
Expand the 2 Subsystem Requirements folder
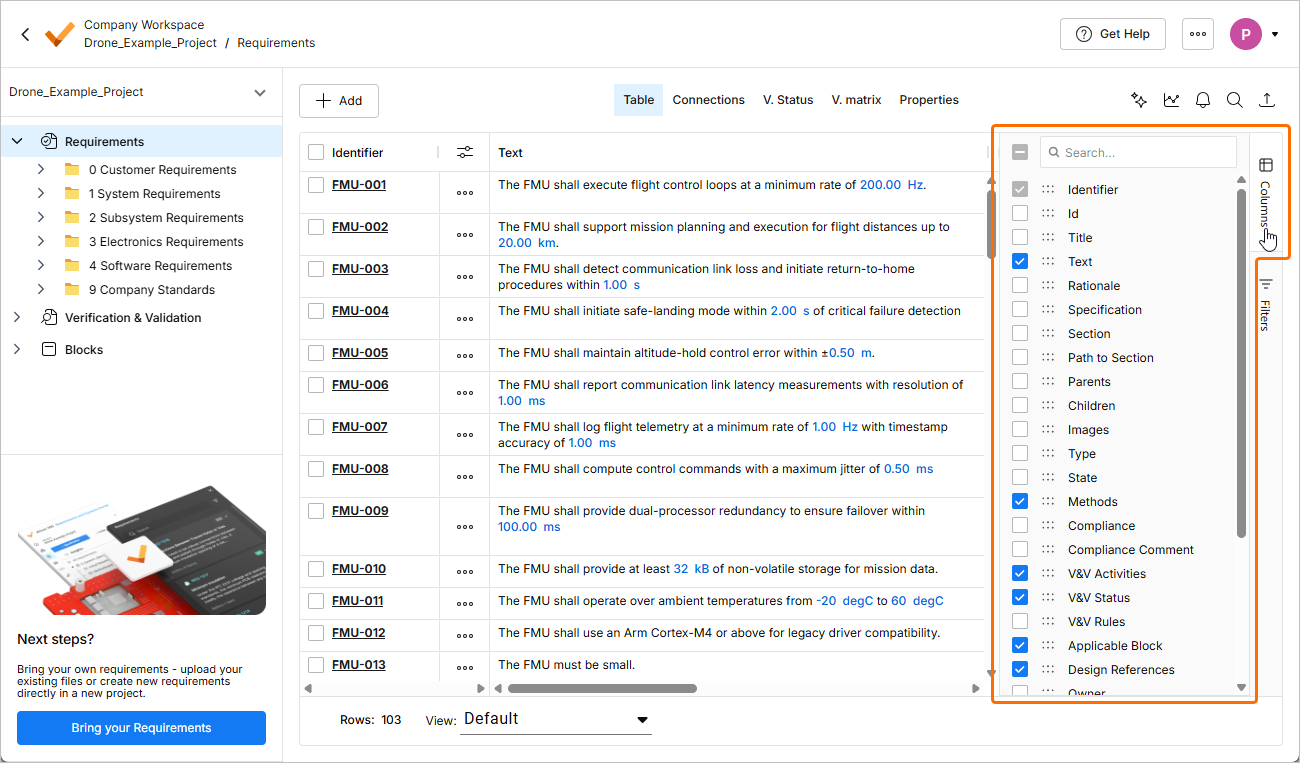pos(41,218)
